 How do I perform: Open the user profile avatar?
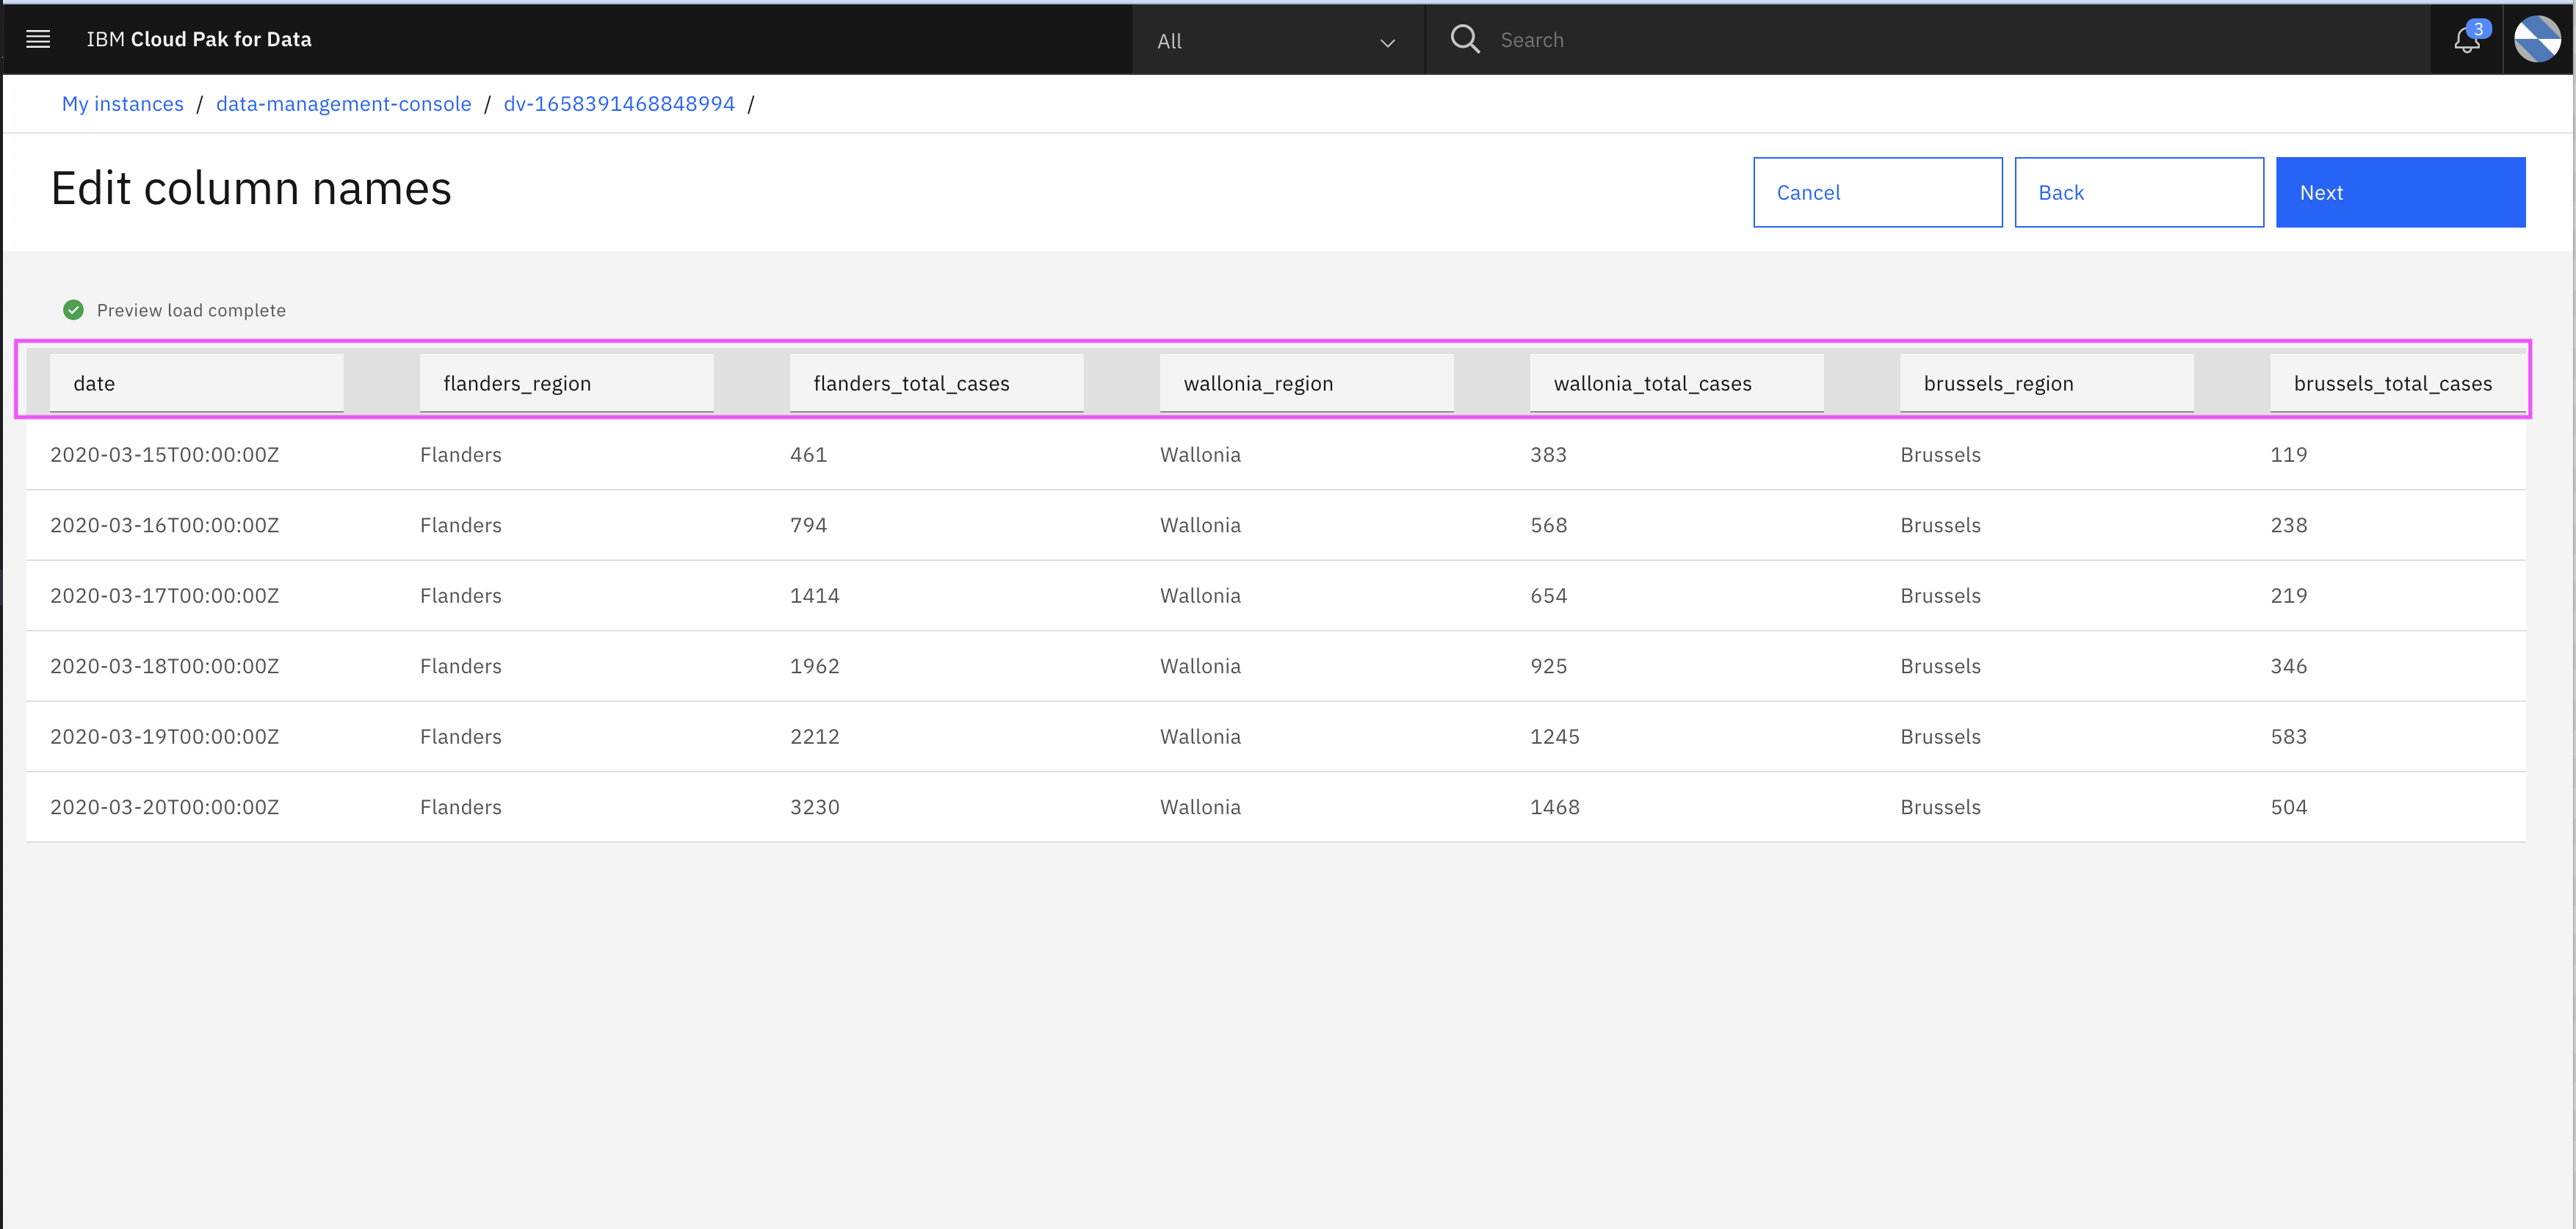coord(2537,39)
